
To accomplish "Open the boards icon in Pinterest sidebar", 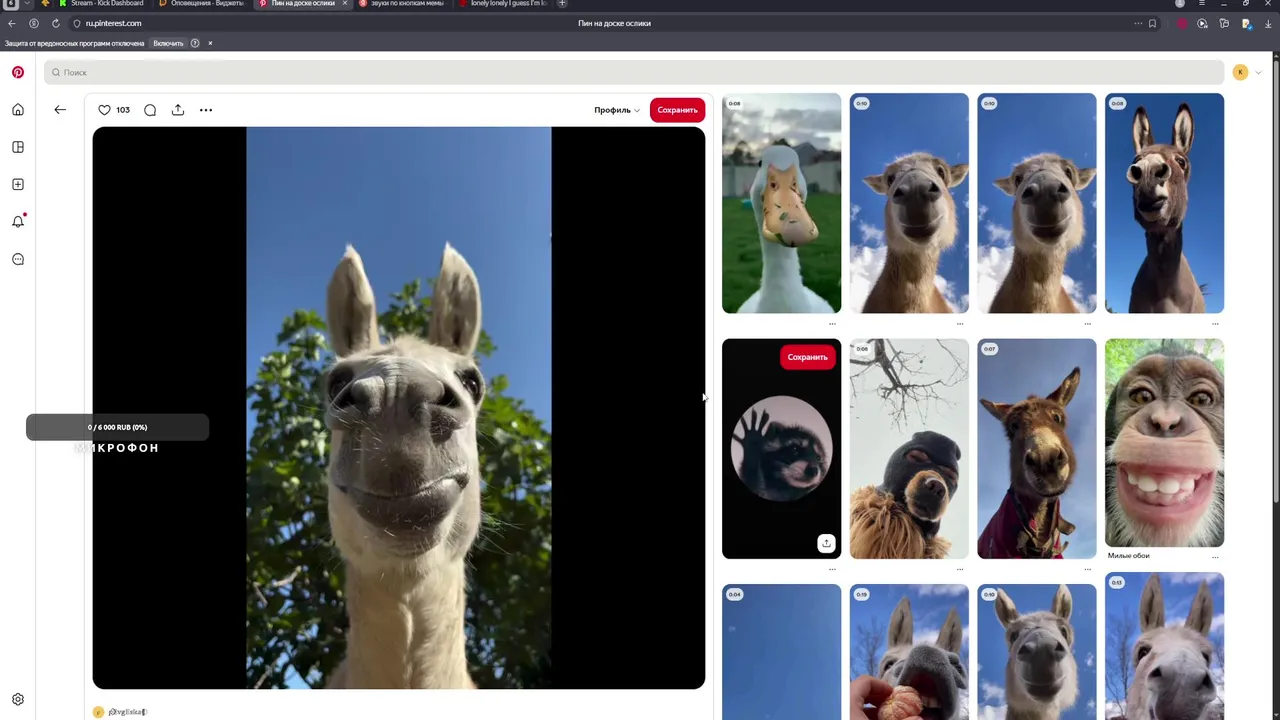I will tap(18, 147).
